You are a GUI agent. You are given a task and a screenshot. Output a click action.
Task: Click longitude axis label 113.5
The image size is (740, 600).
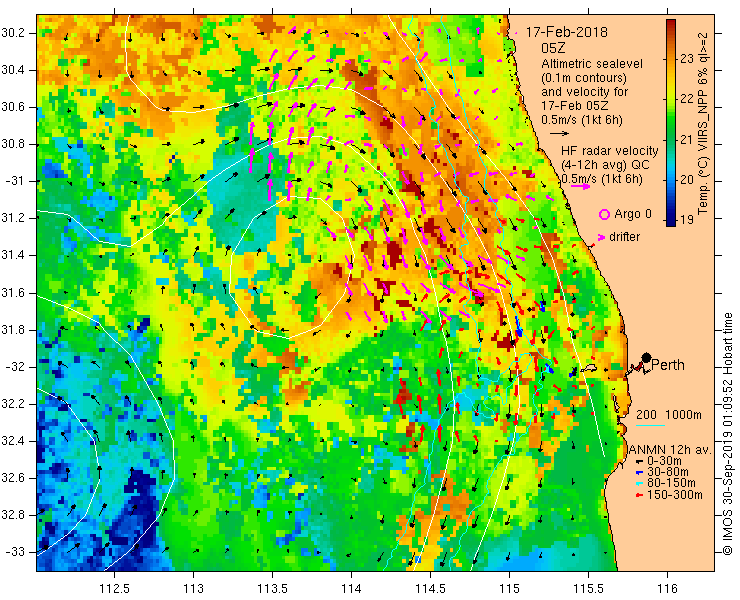[272, 589]
